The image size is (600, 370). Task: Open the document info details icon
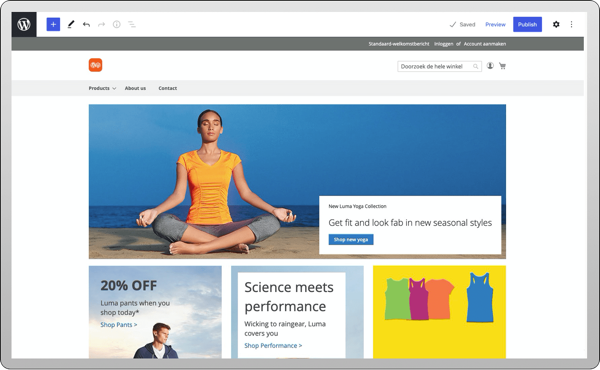tap(117, 24)
